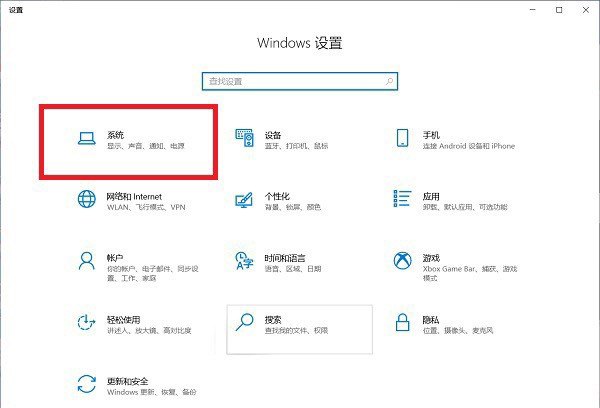Click the 位置、摄像头、麦克风 description
The width and height of the screenshot is (600, 408).
coord(458,330)
